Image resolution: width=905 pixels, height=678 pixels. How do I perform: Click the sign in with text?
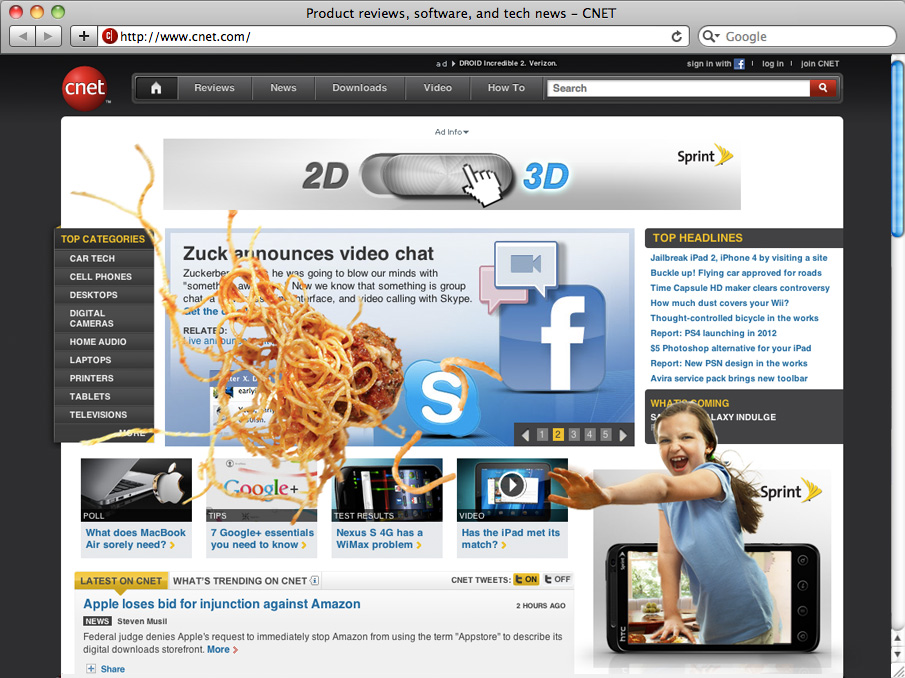tap(709, 63)
